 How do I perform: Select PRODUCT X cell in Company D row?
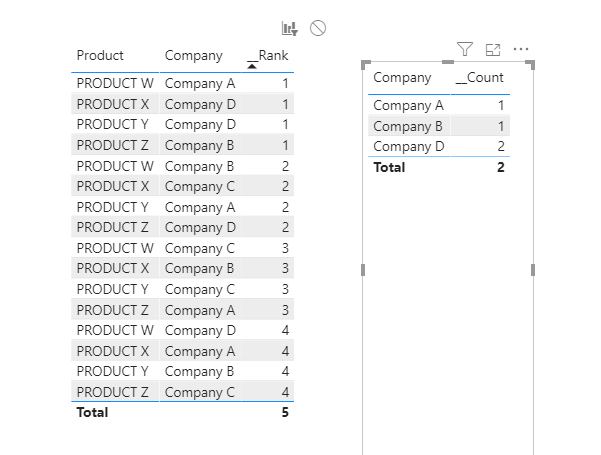click(113, 104)
